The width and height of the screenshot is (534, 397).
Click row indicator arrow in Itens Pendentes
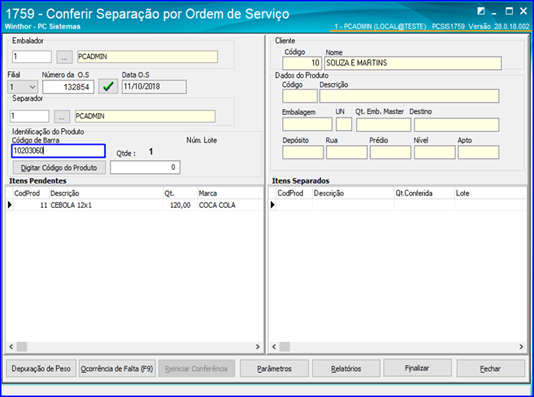(x=10, y=205)
